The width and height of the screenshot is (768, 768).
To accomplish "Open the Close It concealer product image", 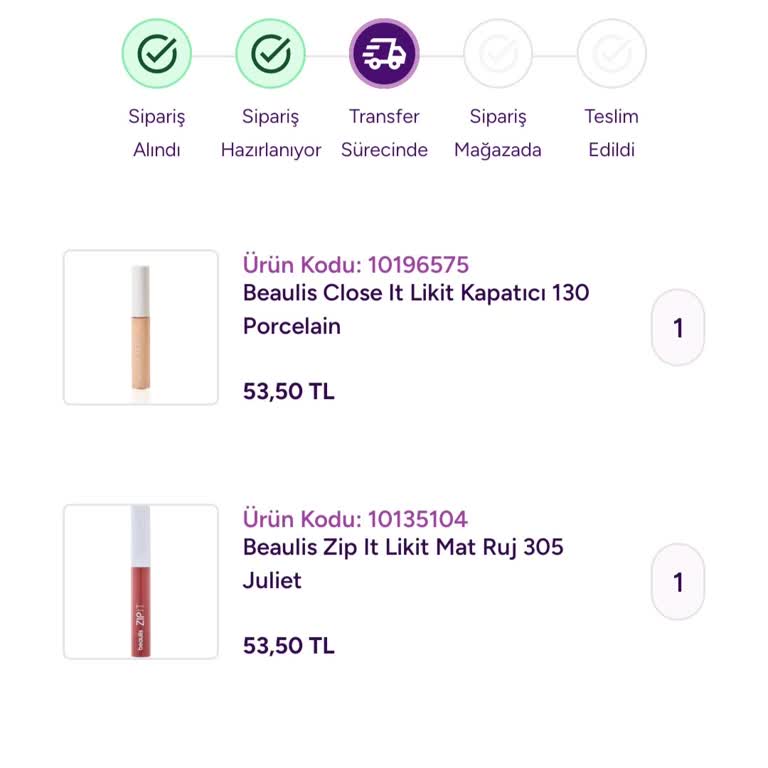I will (141, 327).
